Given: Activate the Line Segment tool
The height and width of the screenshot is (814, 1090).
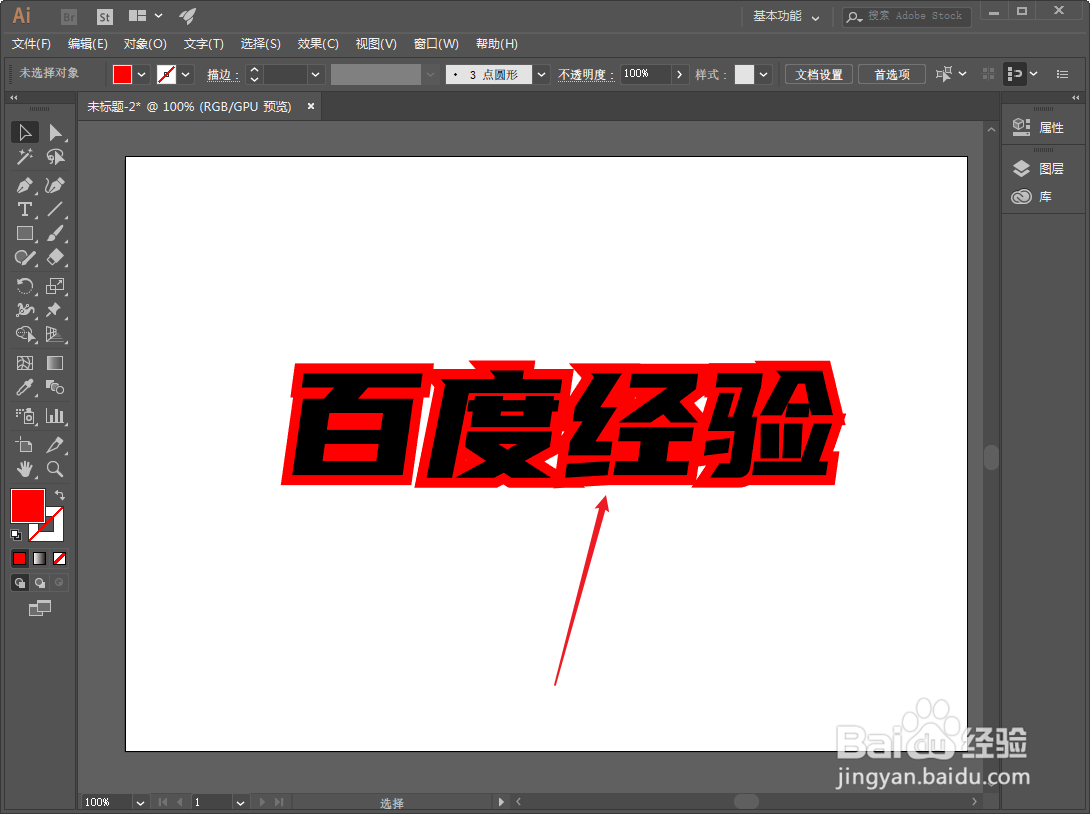Looking at the screenshot, I should pos(55,209).
